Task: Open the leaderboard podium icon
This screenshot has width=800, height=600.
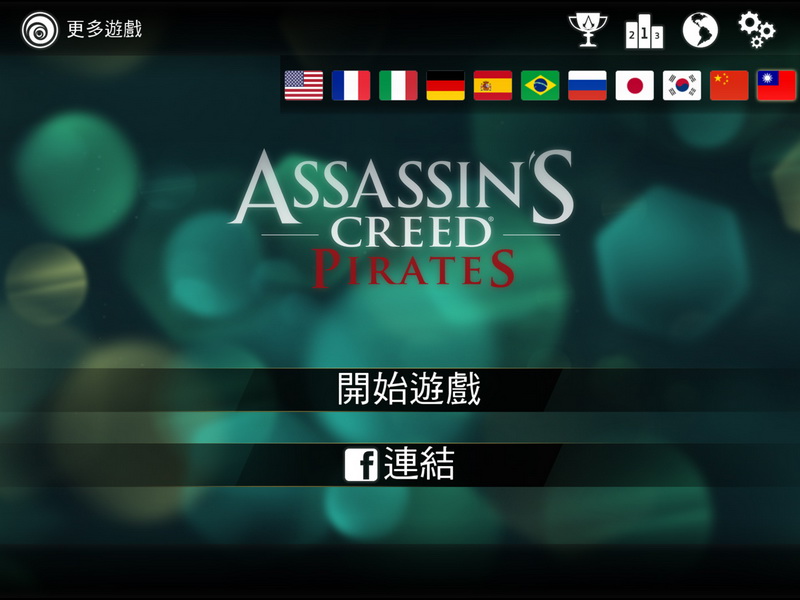Action: (x=644, y=31)
